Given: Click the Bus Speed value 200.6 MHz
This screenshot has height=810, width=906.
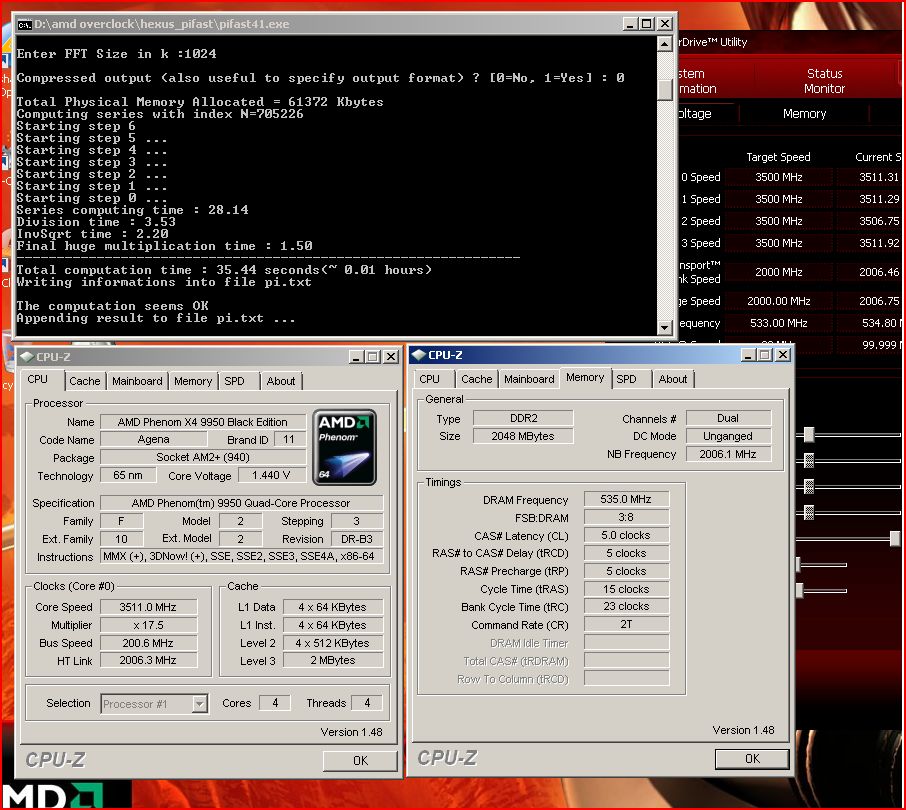Looking at the screenshot, I should click(148, 643).
